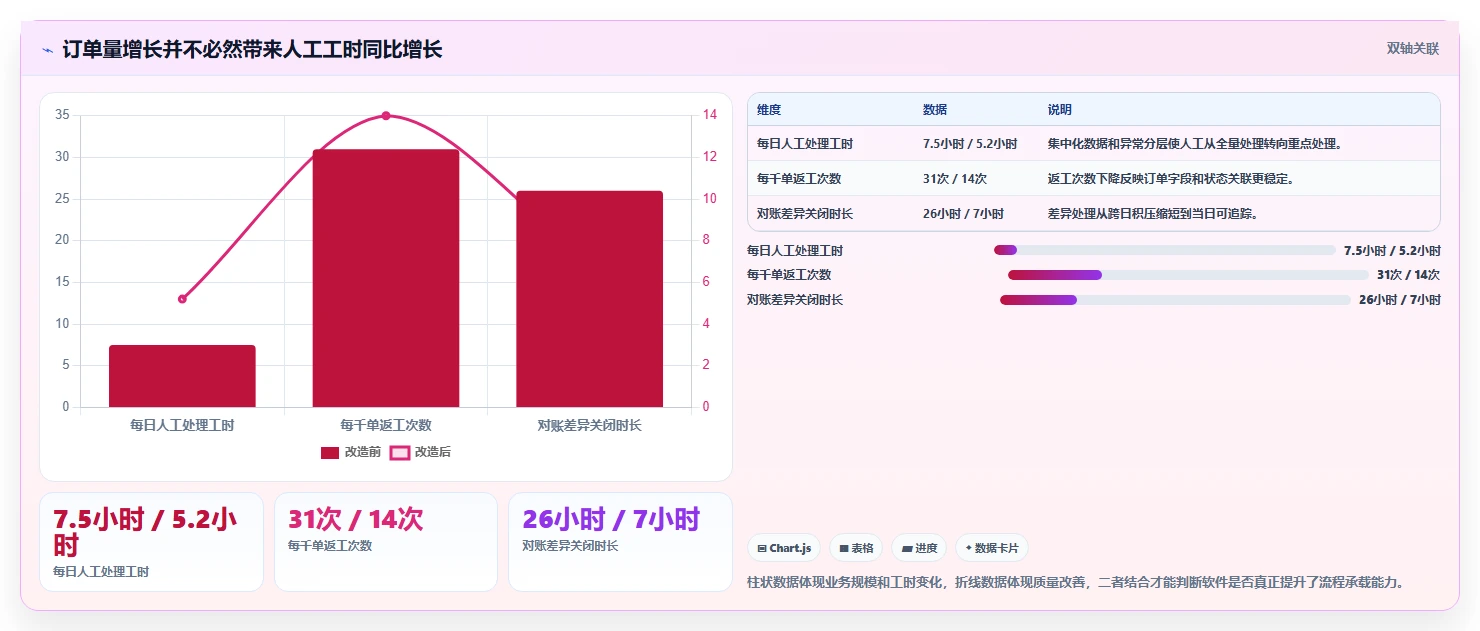The height and width of the screenshot is (631, 1480).
Task: Click the 数据卡片 tag chip
Action: (992, 548)
